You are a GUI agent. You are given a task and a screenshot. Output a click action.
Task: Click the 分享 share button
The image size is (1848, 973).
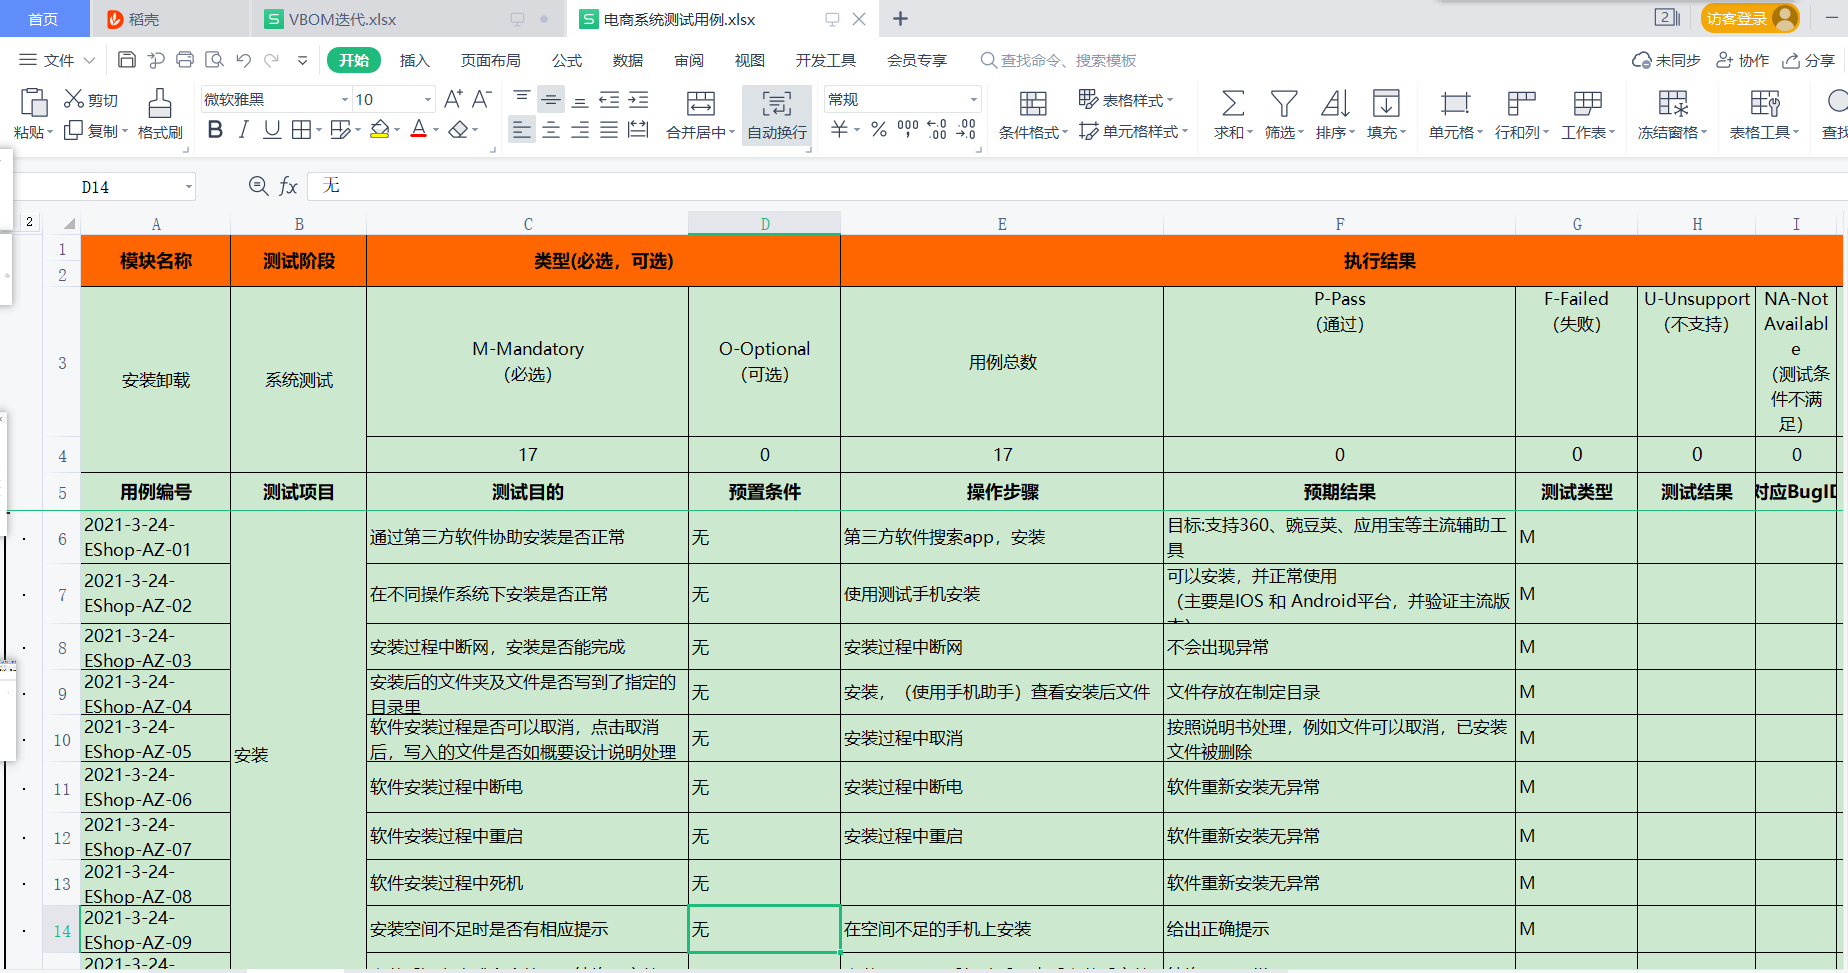1809,60
